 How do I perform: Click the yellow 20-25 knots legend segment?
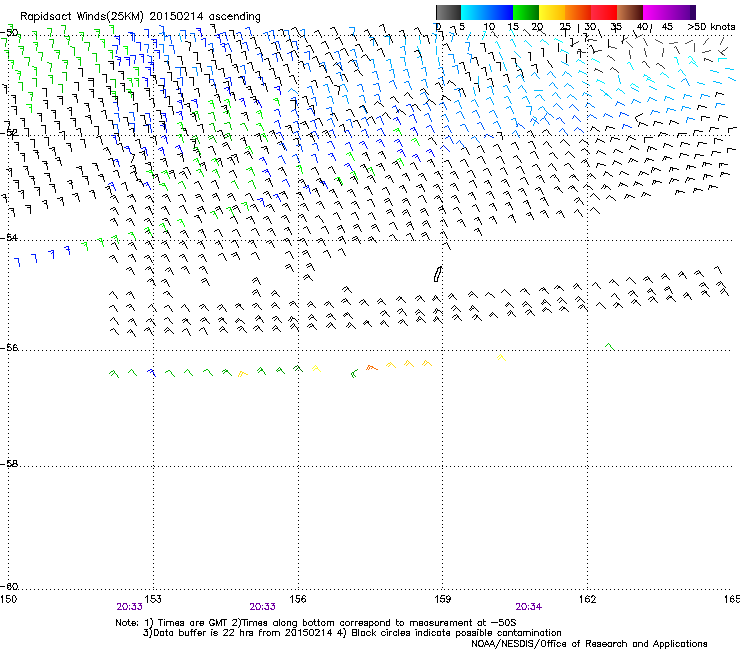pyautogui.click(x=552, y=12)
